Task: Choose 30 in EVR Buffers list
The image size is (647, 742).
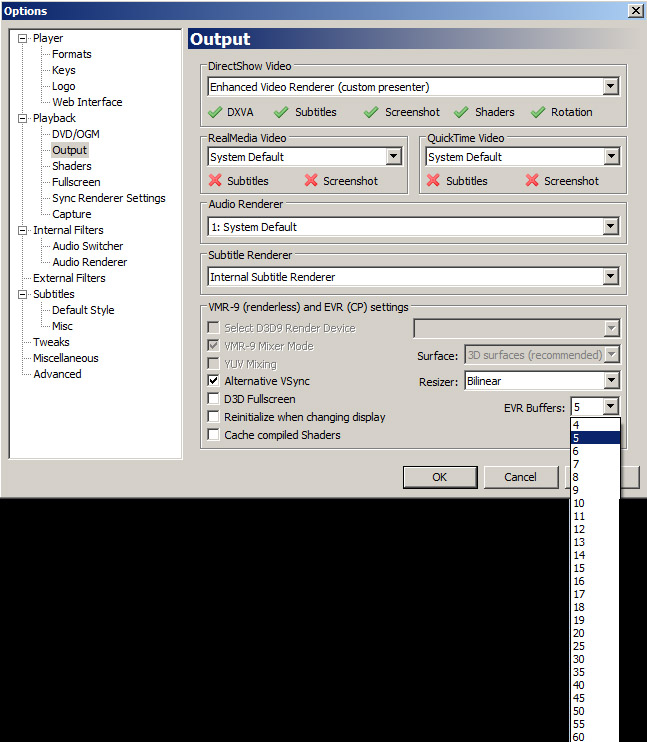Action: point(595,659)
